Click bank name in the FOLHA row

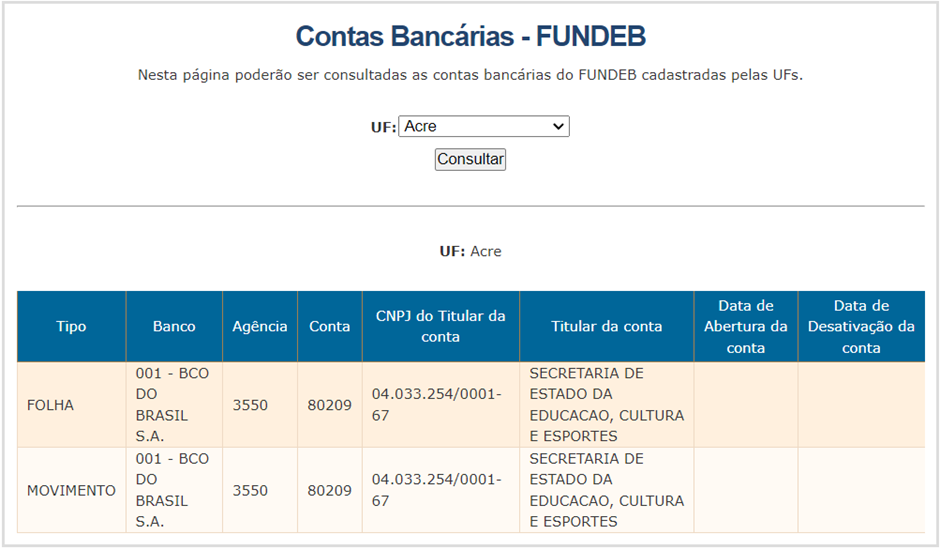coord(172,405)
